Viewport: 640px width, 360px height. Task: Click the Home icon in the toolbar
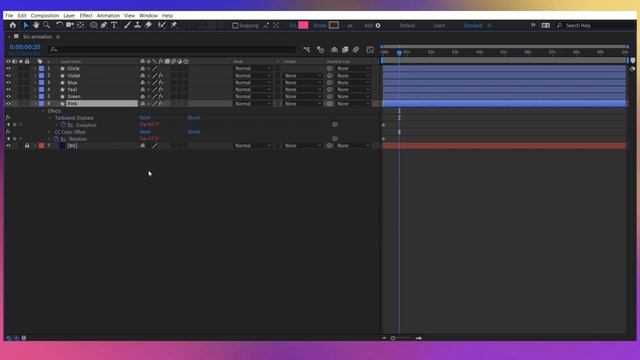pos(13,25)
